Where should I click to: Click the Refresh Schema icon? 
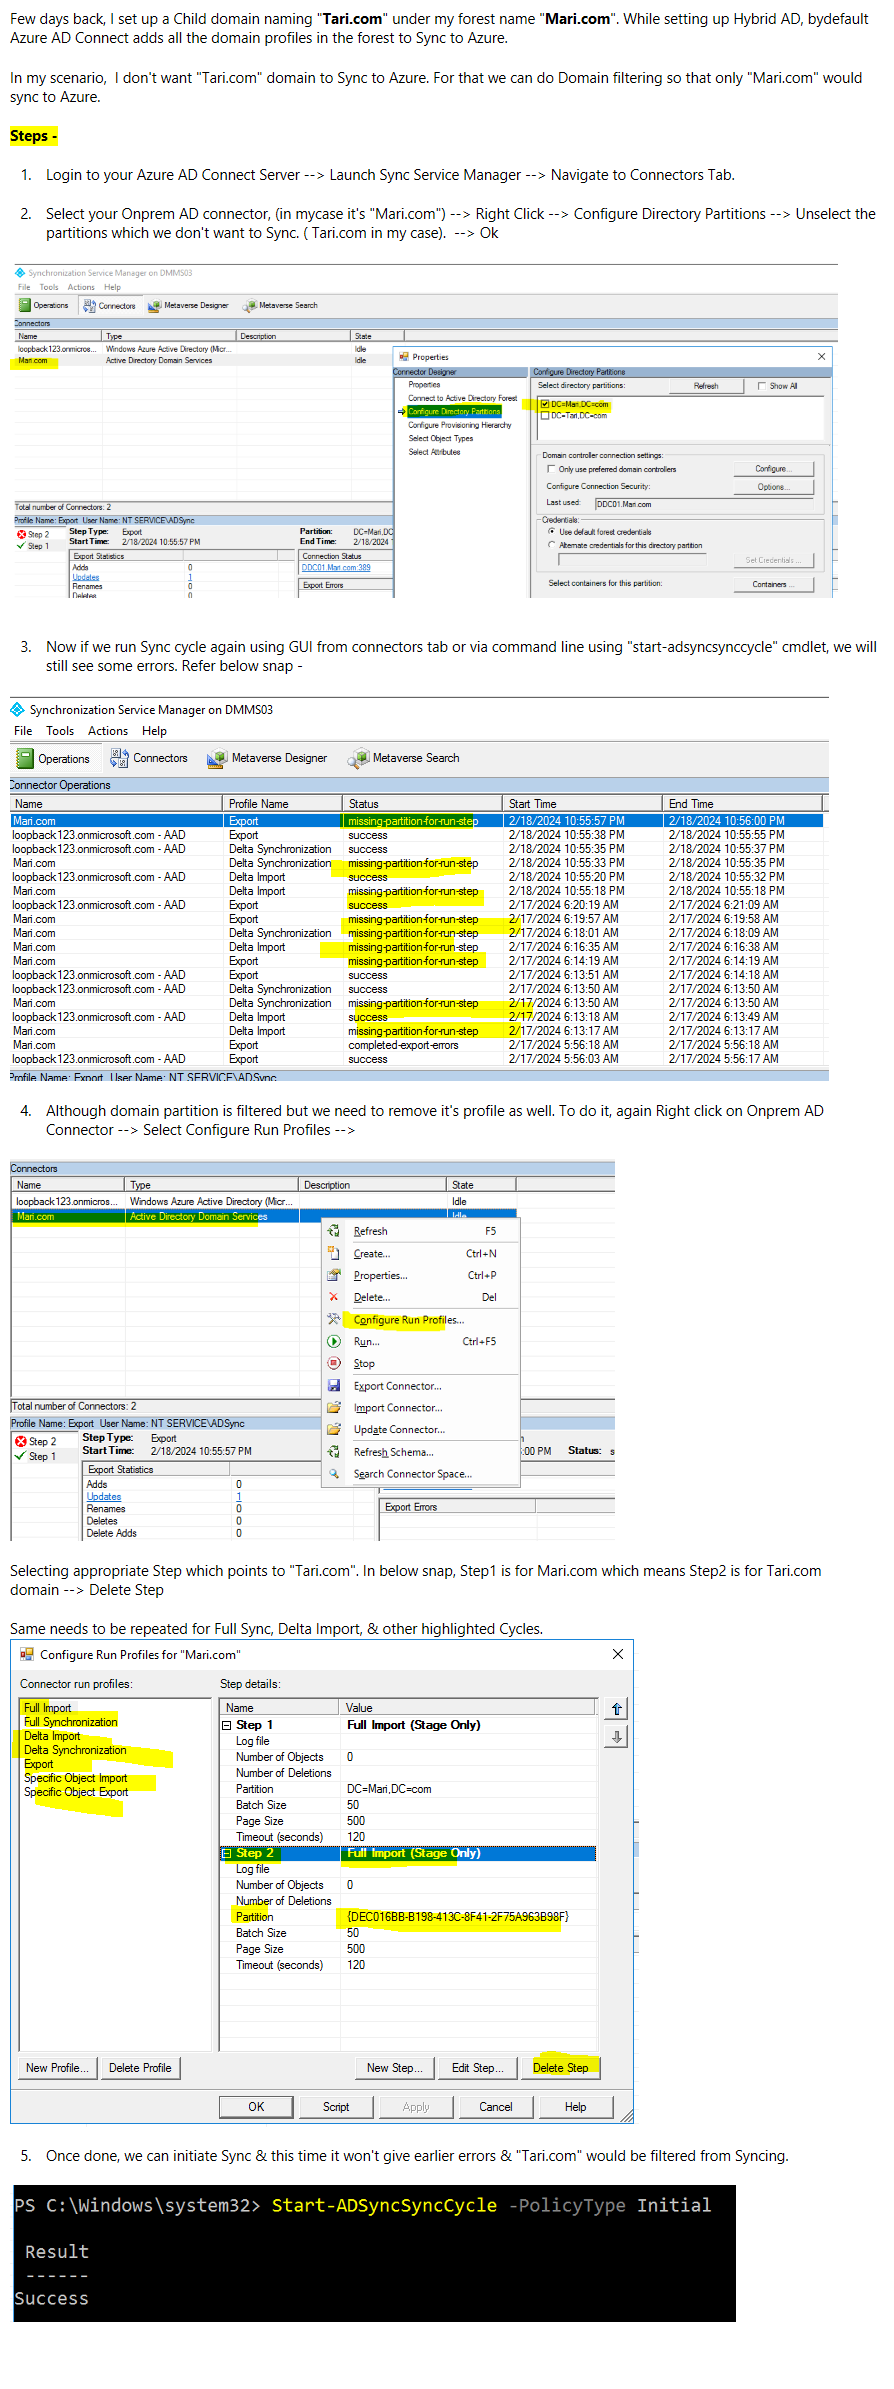tap(334, 1452)
